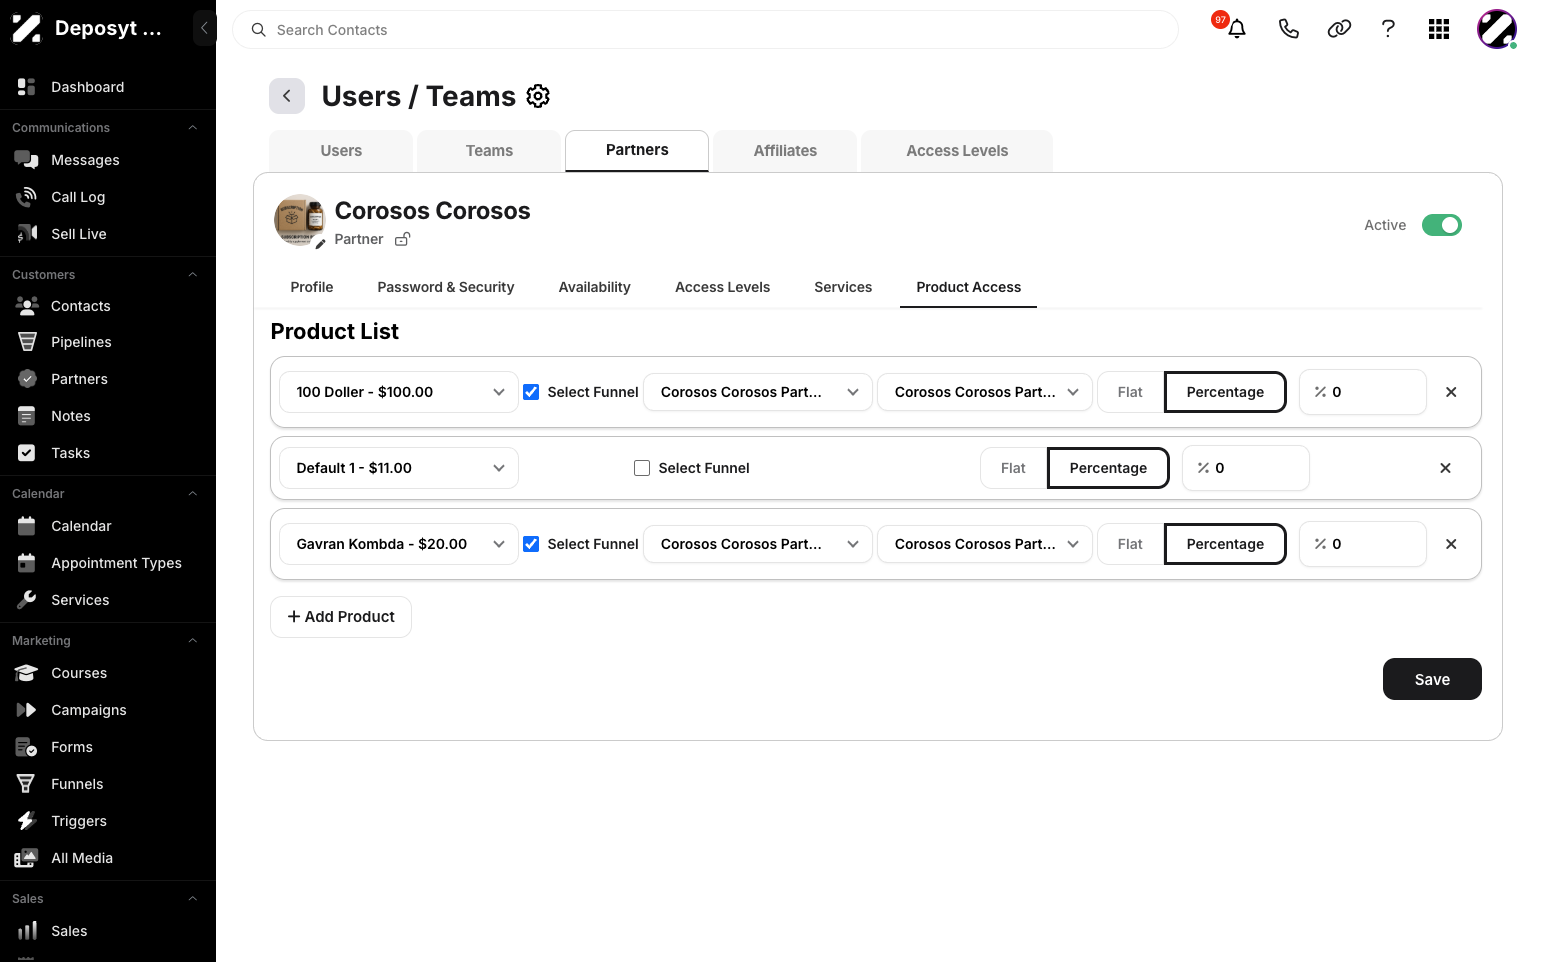
Task: Open the user profile avatar menu
Action: point(1497,29)
